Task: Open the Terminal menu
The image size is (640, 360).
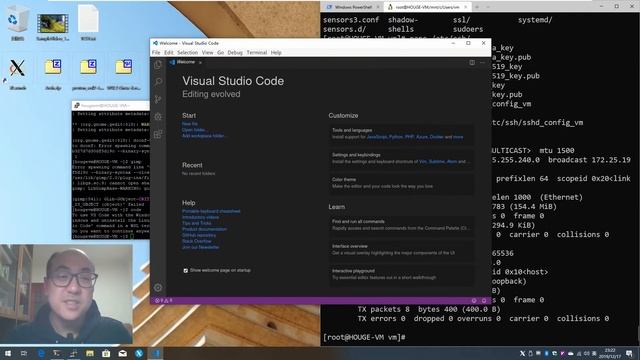Action: 257,53
